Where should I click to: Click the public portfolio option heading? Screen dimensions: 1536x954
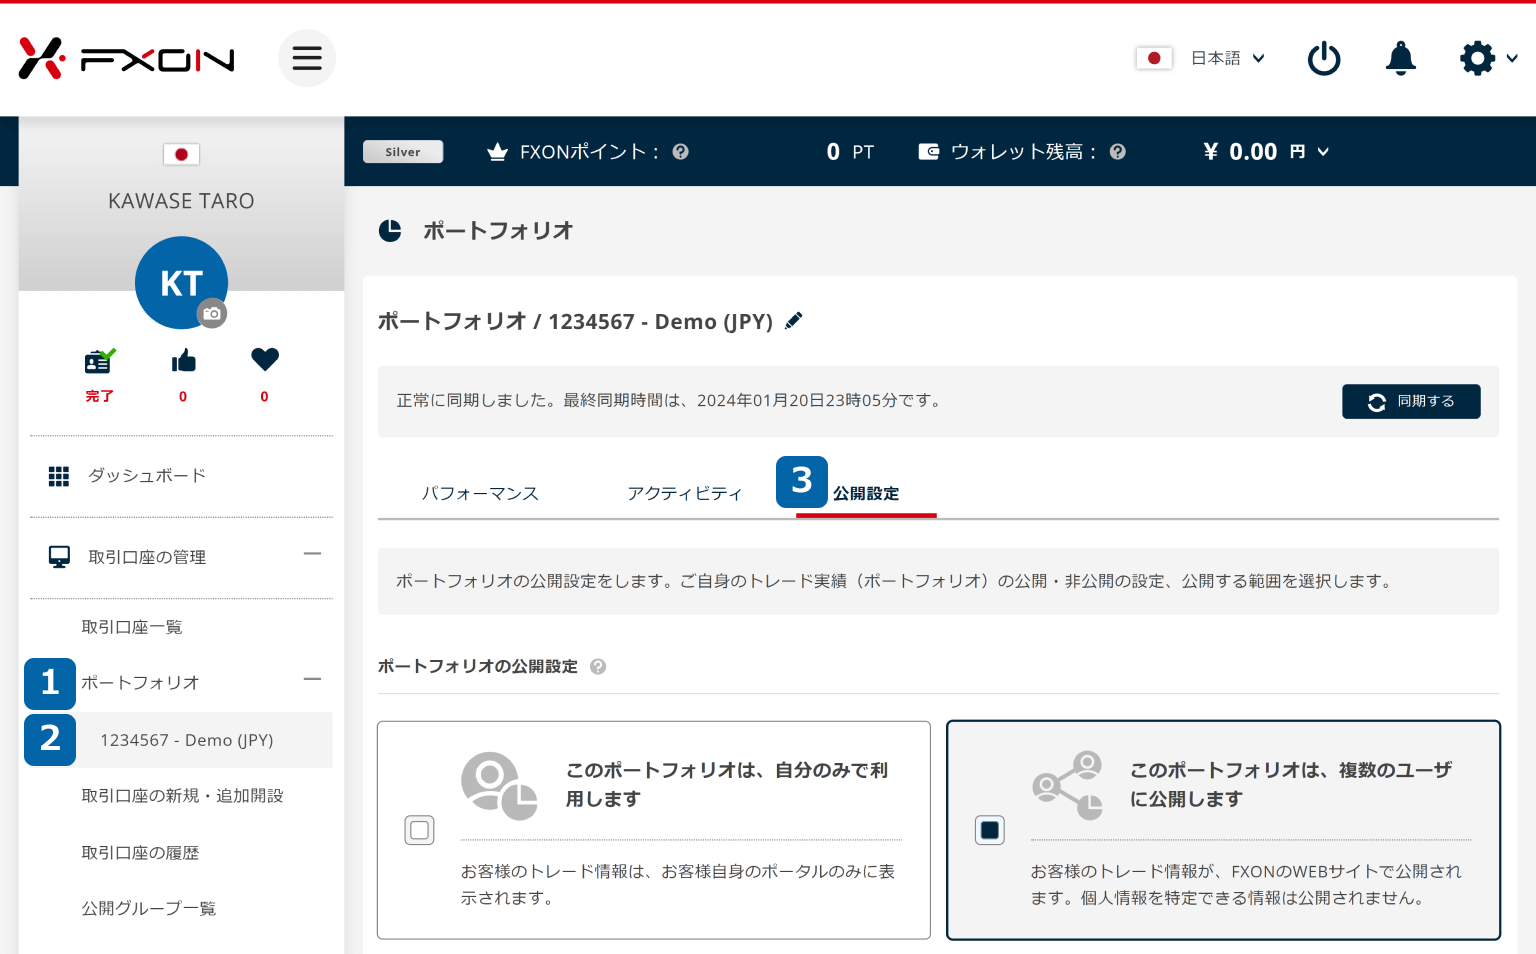pos(1290,784)
